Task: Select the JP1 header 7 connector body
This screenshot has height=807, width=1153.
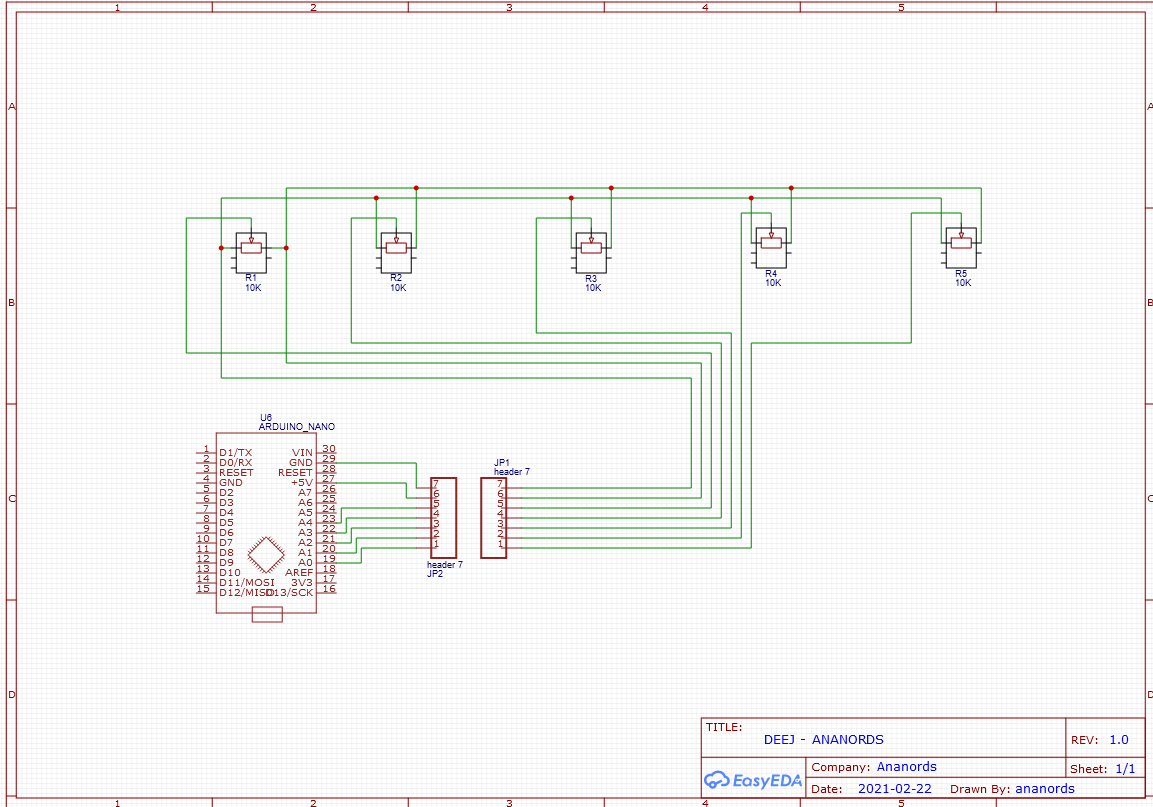Action: [x=493, y=518]
